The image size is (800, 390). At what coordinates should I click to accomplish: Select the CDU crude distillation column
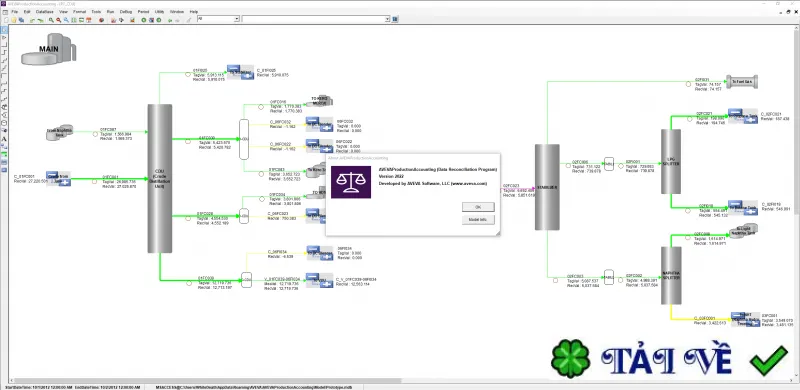pos(160,178)
